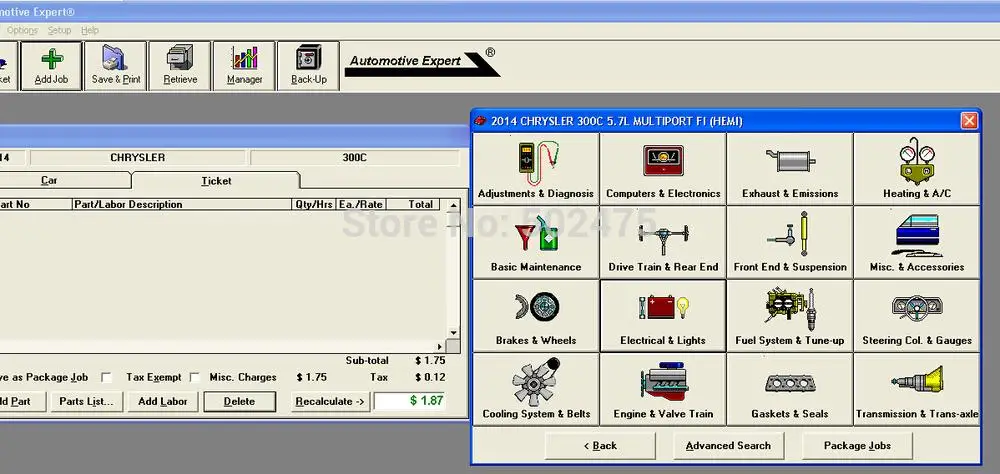Click the green total amount field
Viewport: 1000px width, 474px height.
(x=411, y=401)
